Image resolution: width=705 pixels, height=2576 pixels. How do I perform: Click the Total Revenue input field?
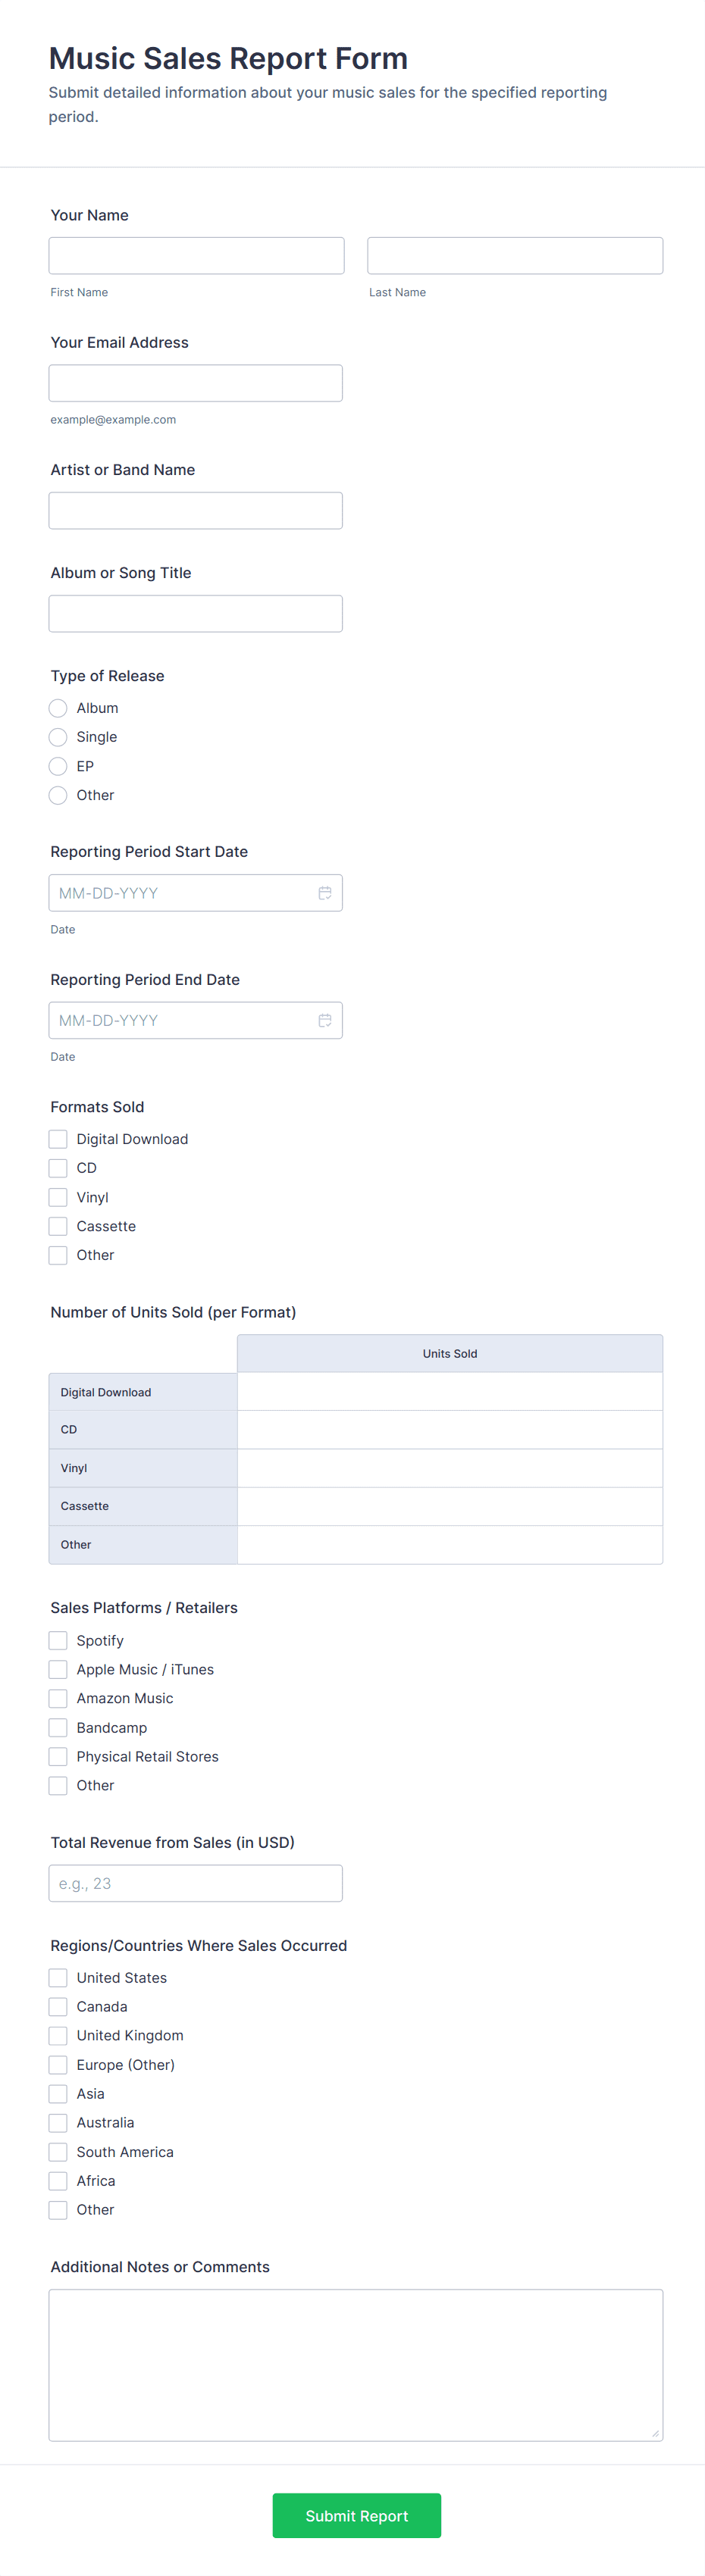tap(195, 1883)
